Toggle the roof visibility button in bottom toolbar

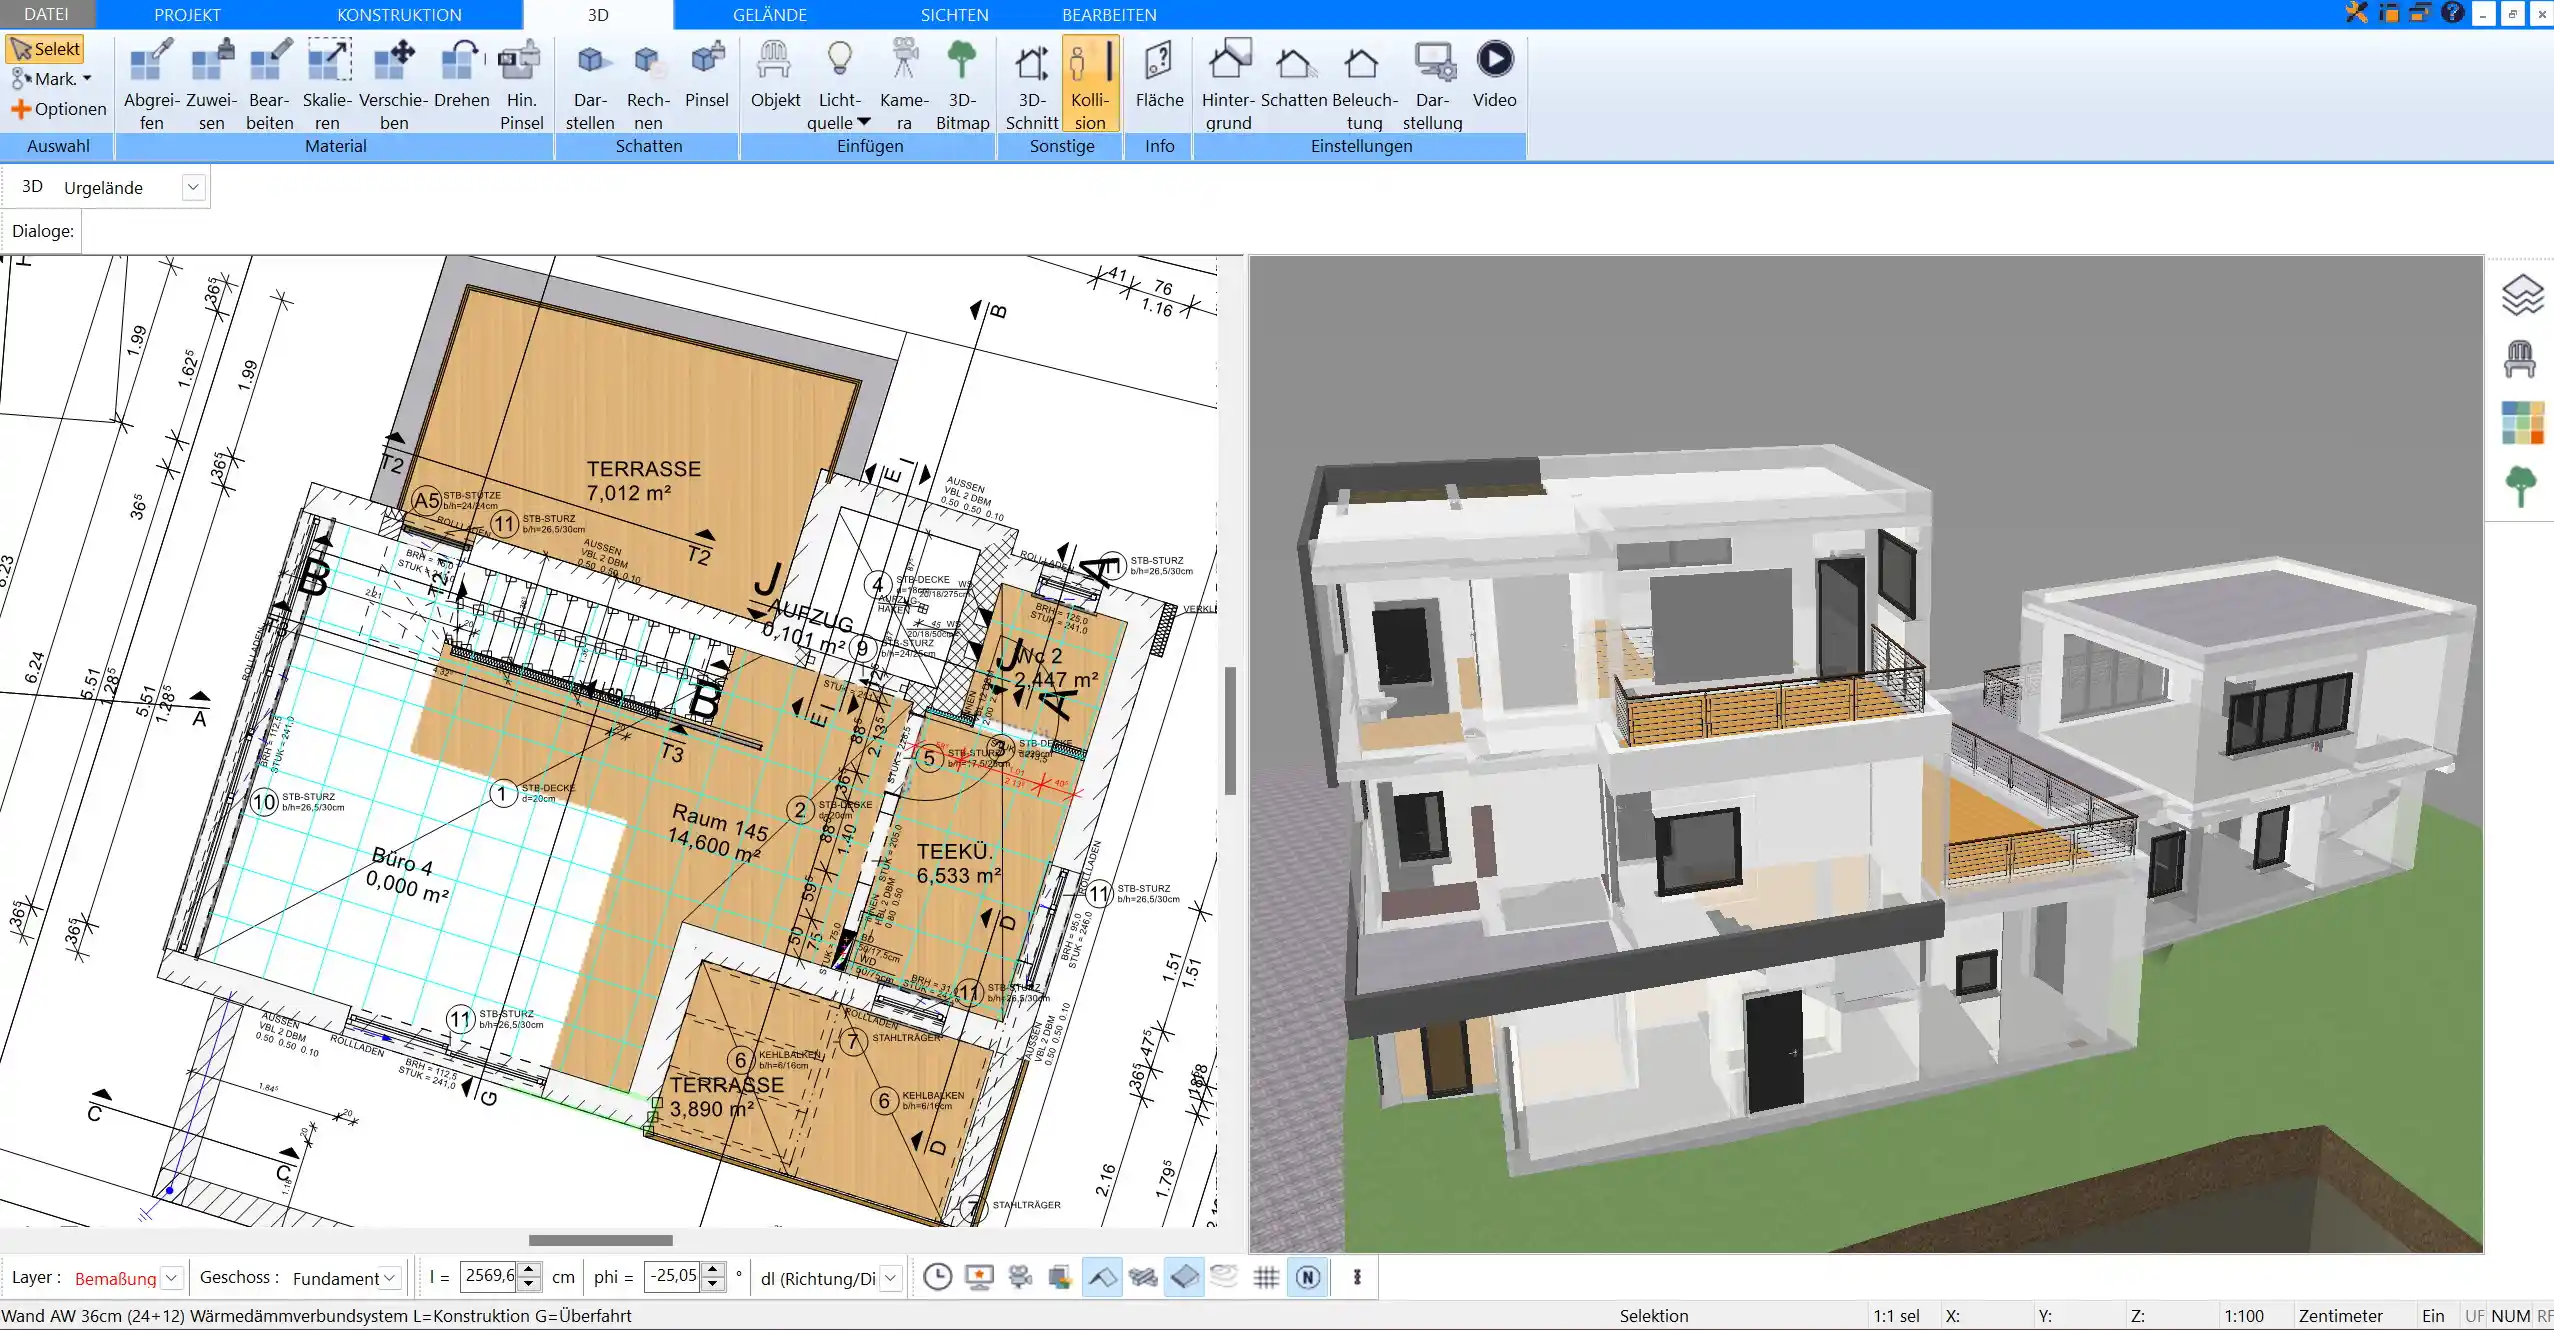click(x=1102, y=1277)
